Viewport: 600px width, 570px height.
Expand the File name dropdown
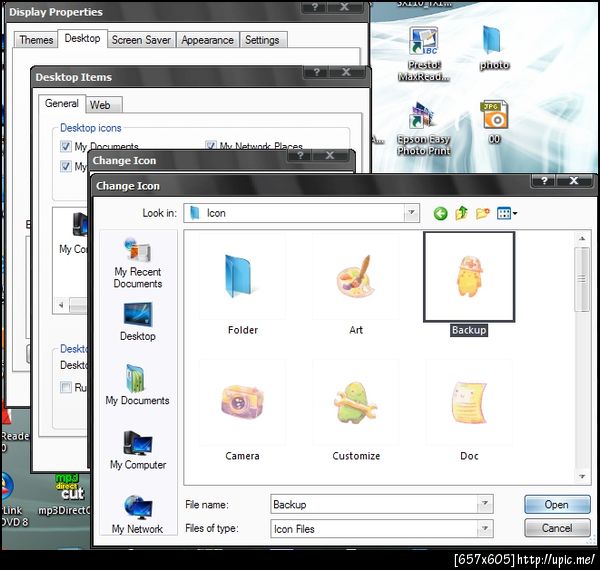click(x=485, y=504)
